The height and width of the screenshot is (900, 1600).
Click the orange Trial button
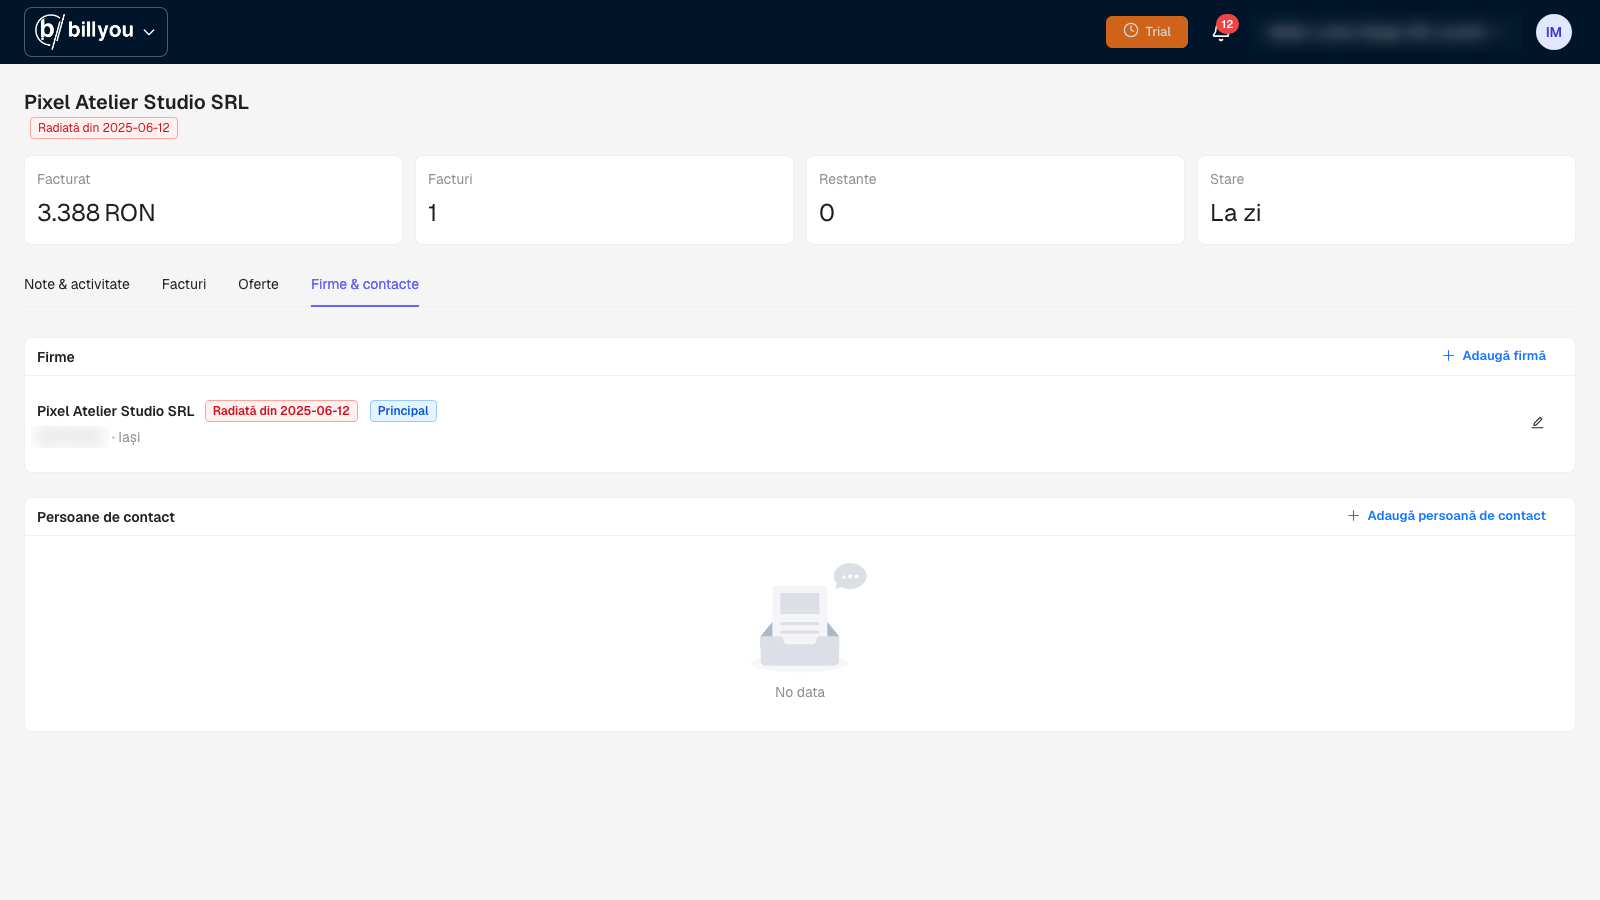coord(1147,32)
